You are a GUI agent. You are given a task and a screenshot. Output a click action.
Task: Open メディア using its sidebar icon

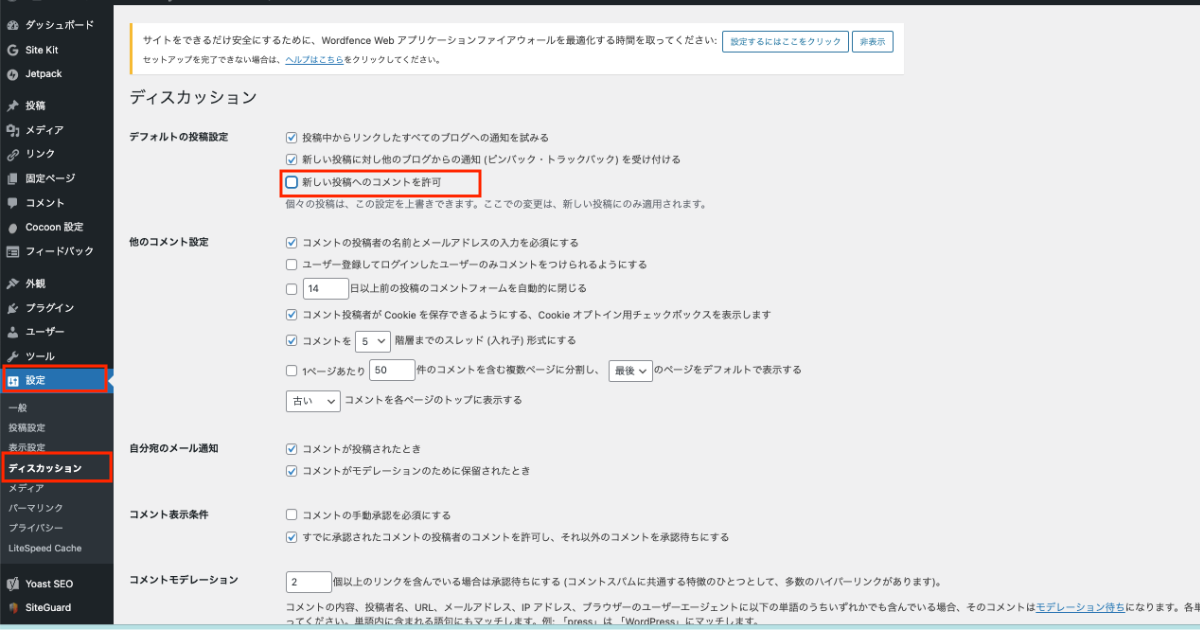(13, 130)
